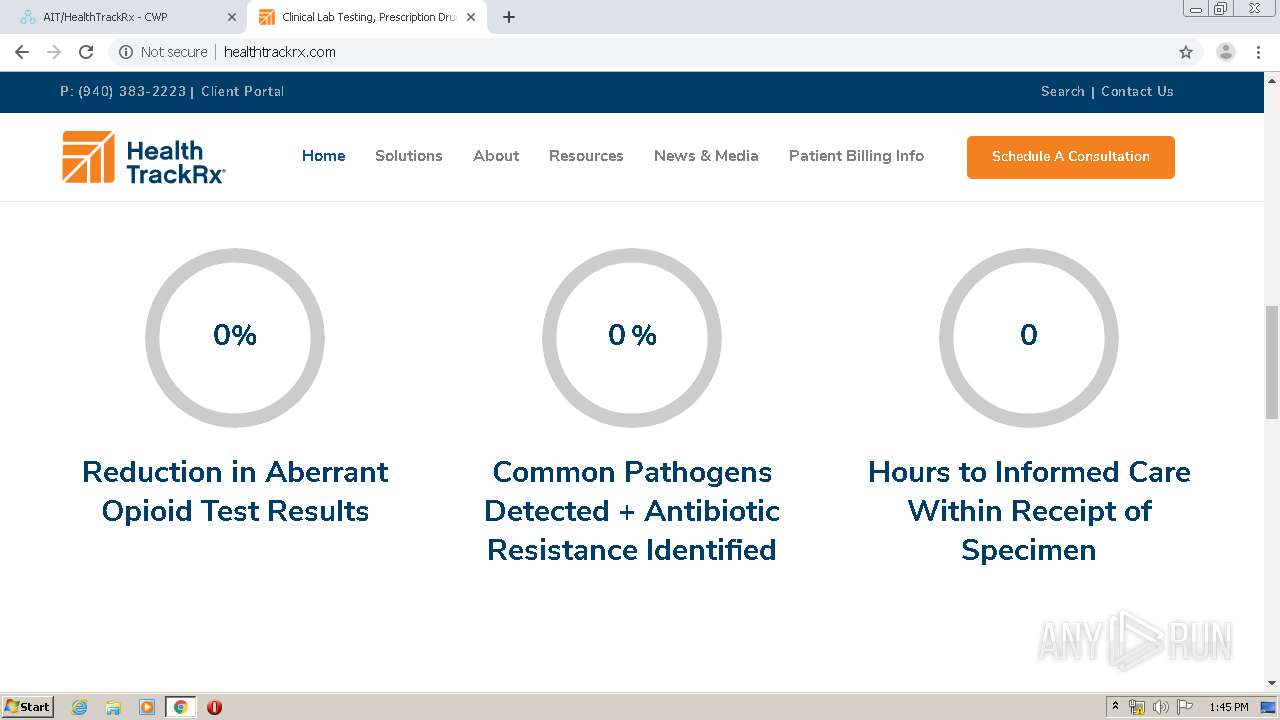This screenshot has height=720, width=1280.
Task: Open the Client Portal link
Action: click(x=242, y=91)
